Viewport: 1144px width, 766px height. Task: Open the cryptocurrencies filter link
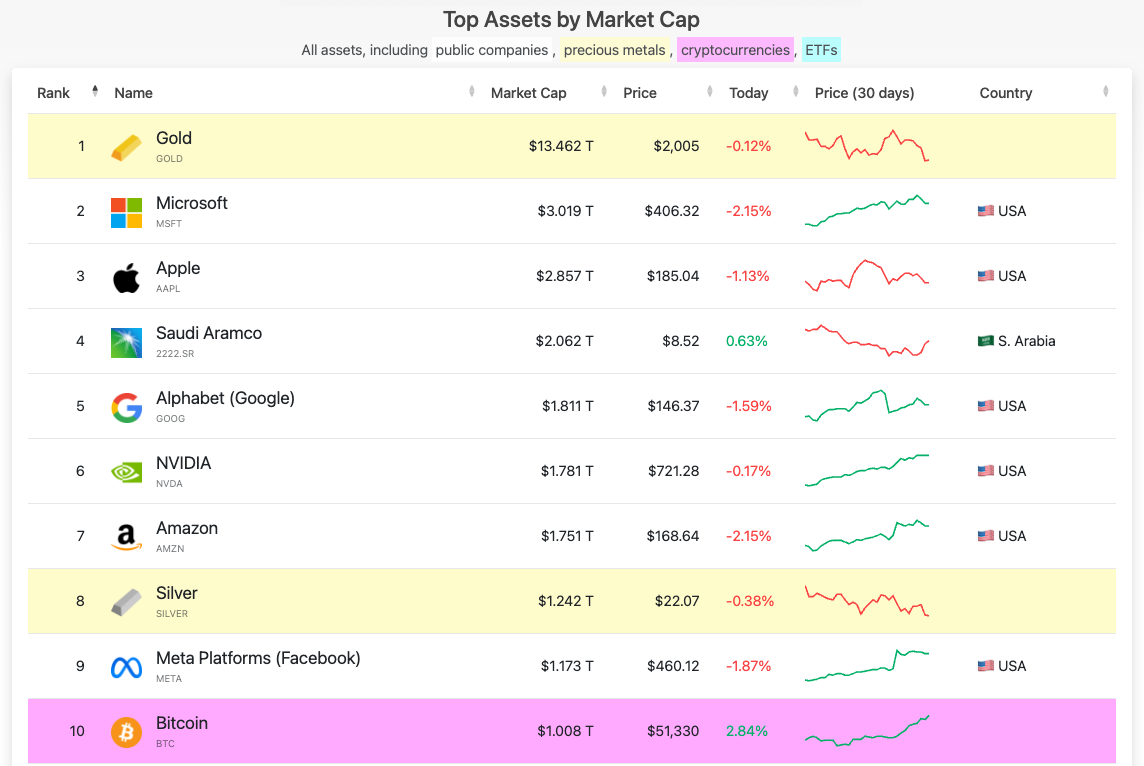coord(735,50)
